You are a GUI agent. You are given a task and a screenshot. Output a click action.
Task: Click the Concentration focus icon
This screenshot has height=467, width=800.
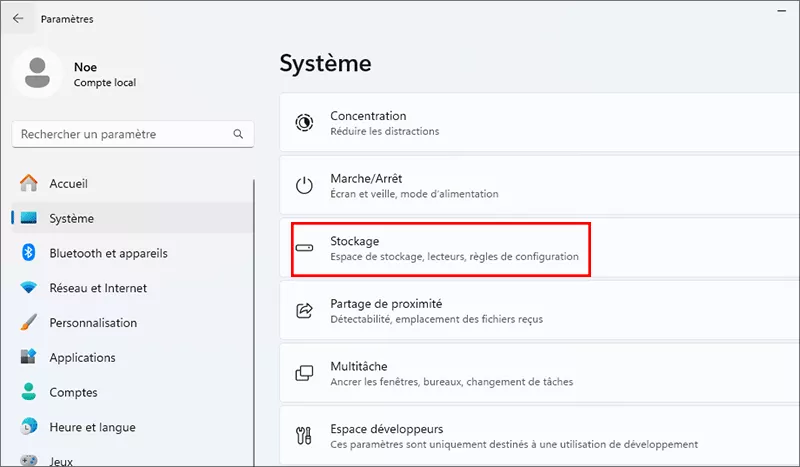point(304,123)
